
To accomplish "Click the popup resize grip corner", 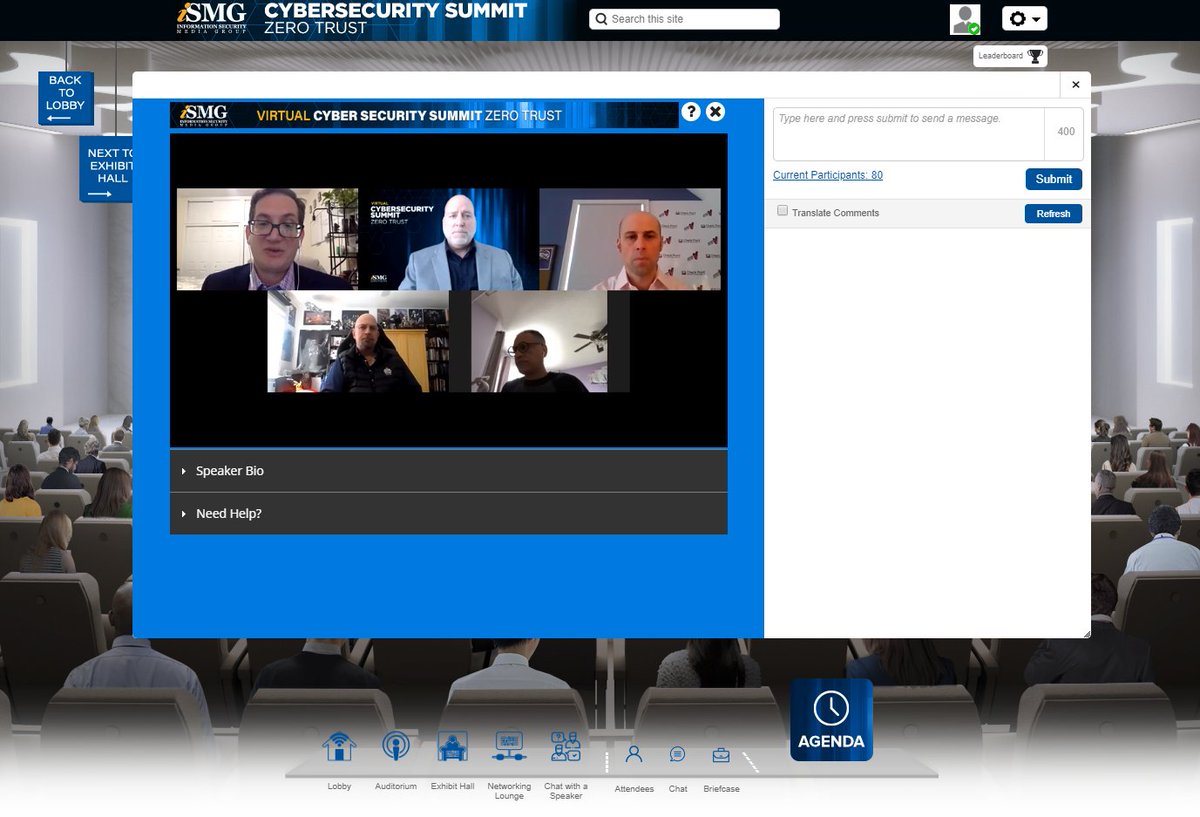I will (x=1085, y=633).
